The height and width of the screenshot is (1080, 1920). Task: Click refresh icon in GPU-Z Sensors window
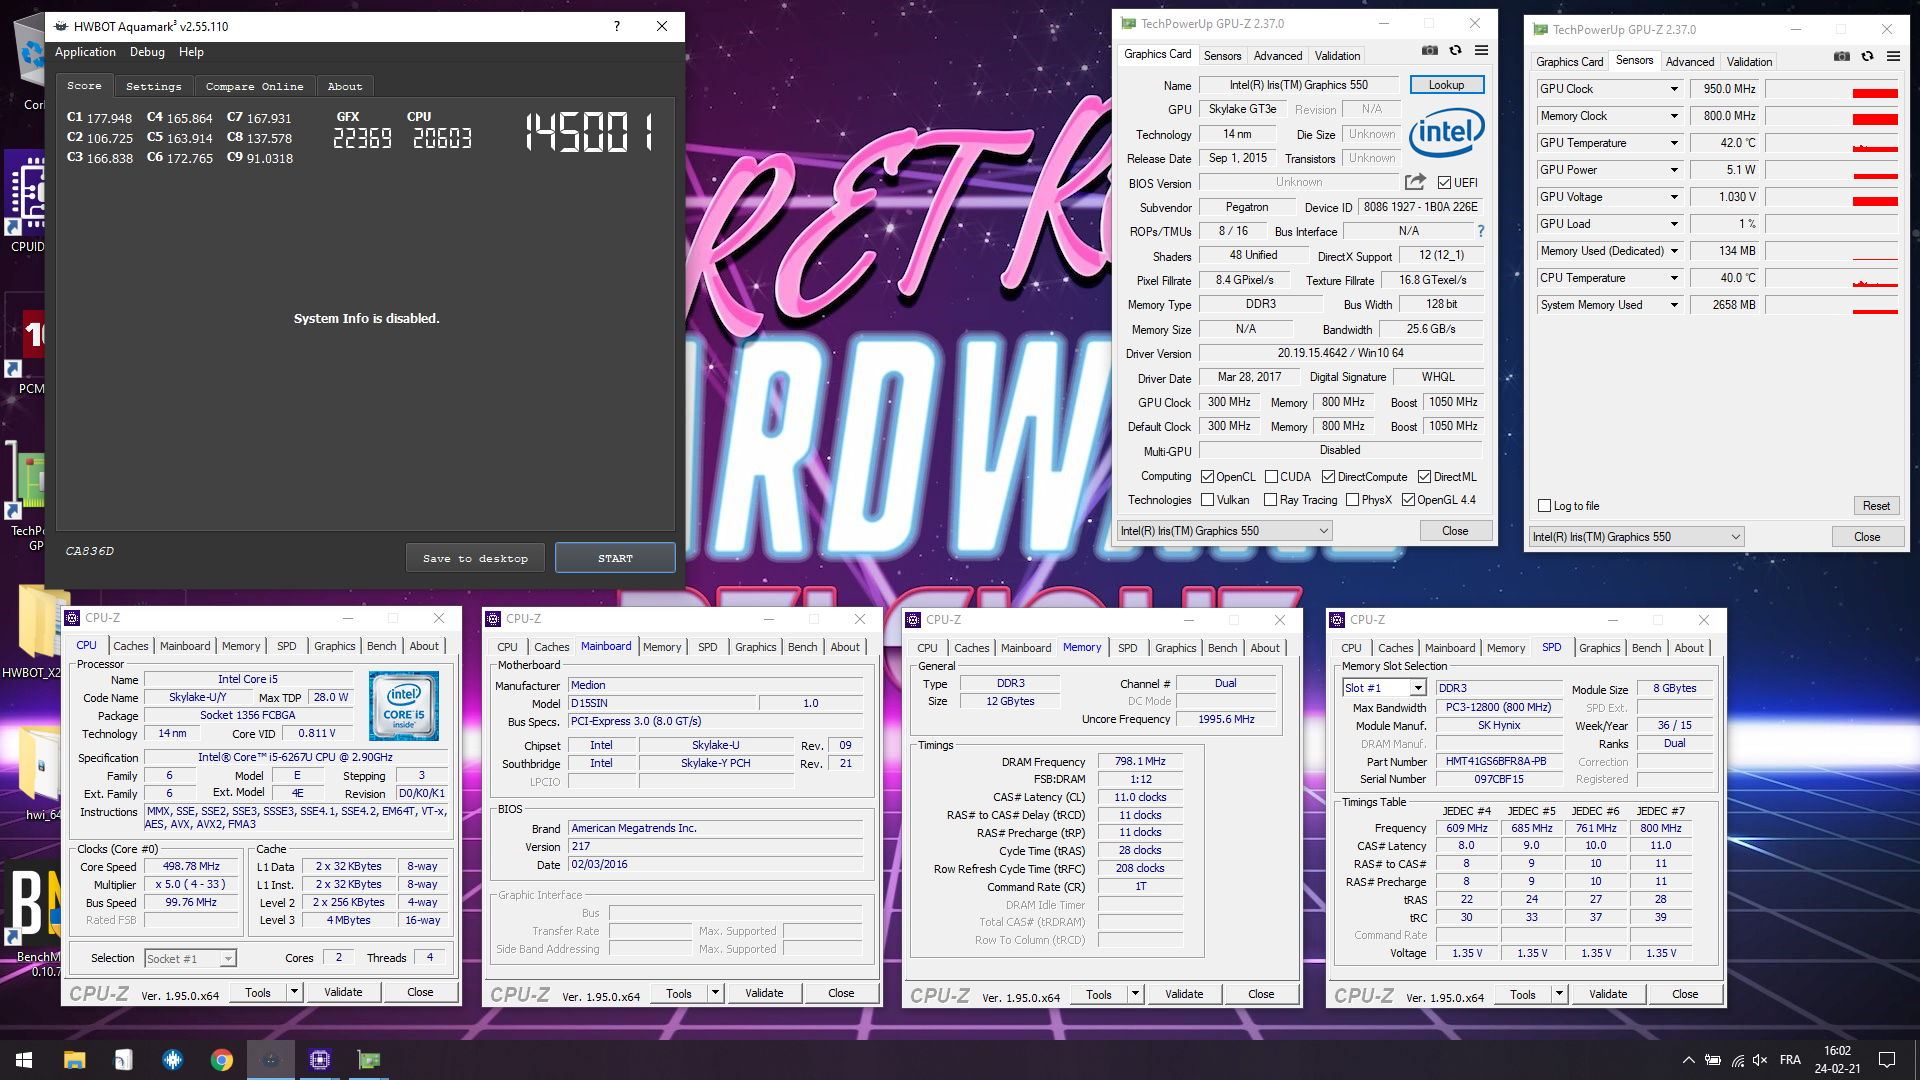pyautogui.click(x=1868, y=57)
